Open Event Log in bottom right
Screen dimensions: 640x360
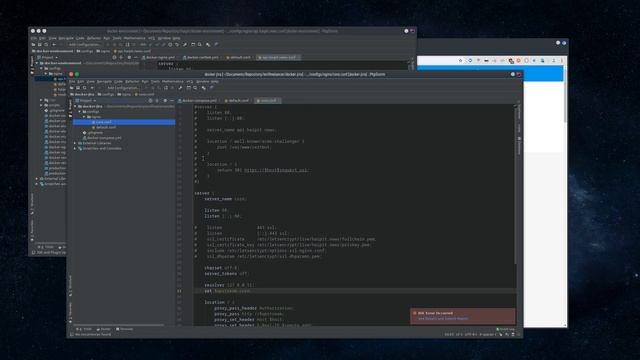[x=505, y=329]
